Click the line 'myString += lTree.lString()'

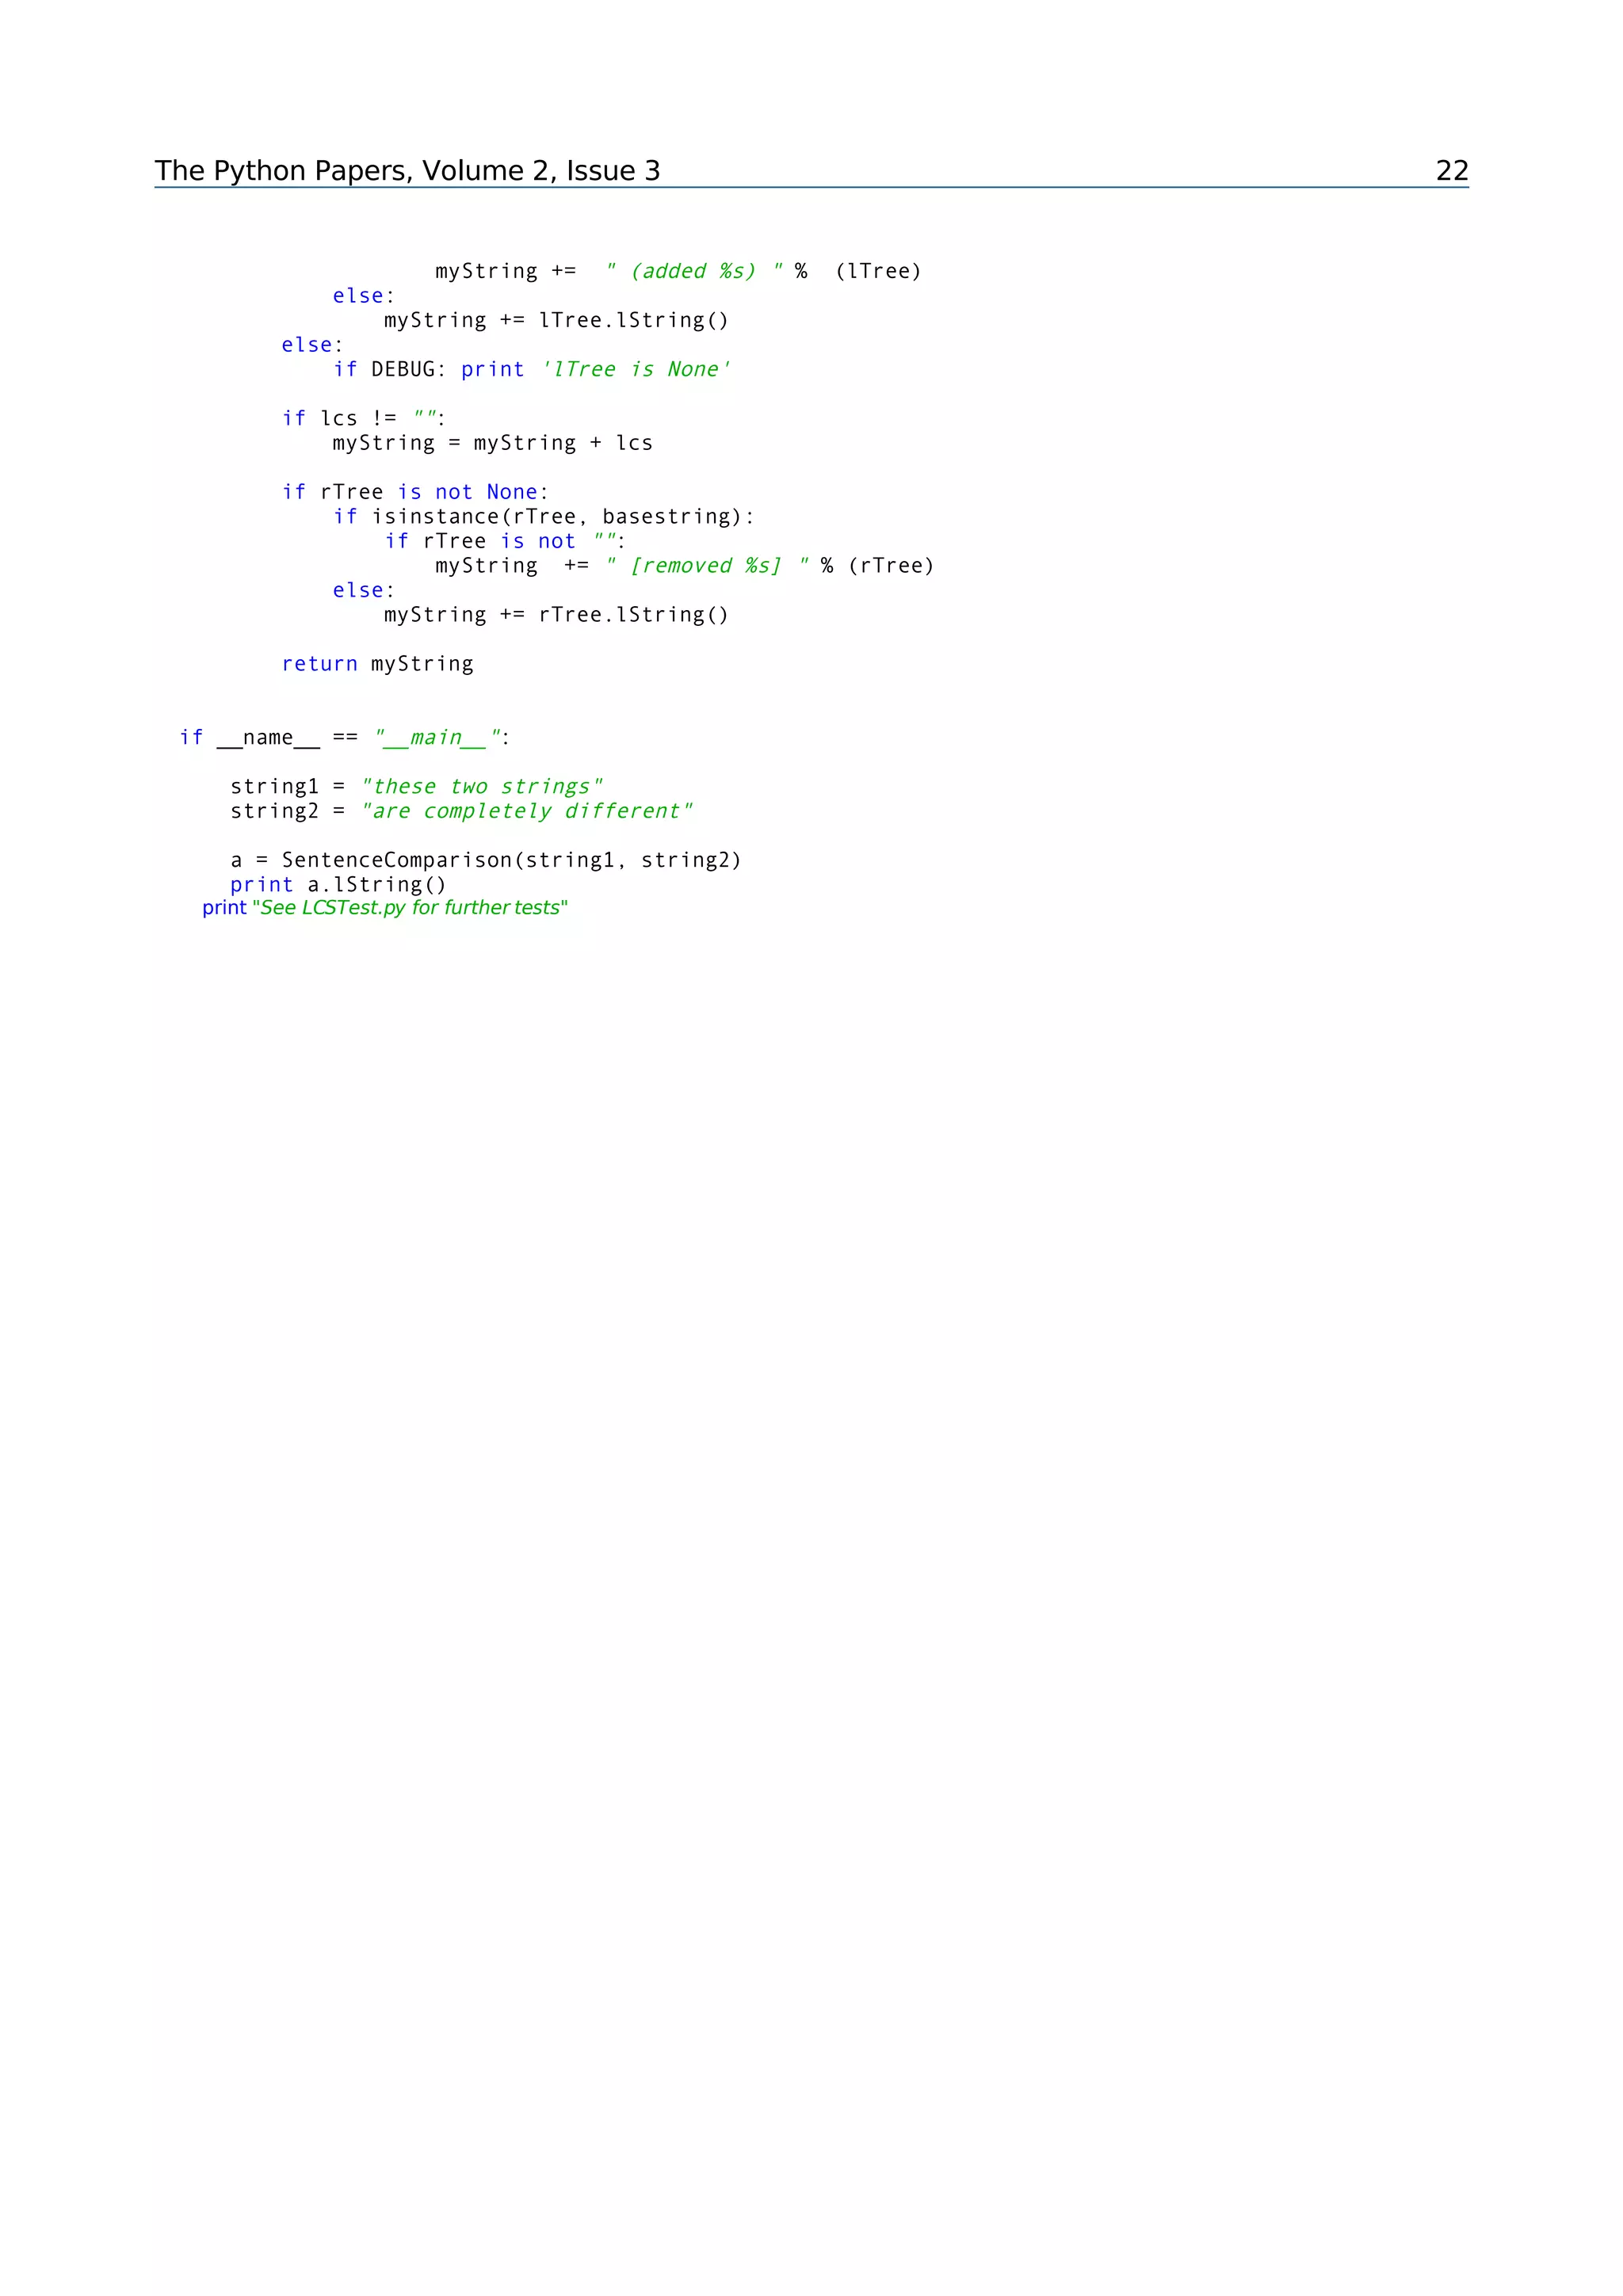(556, 320)
